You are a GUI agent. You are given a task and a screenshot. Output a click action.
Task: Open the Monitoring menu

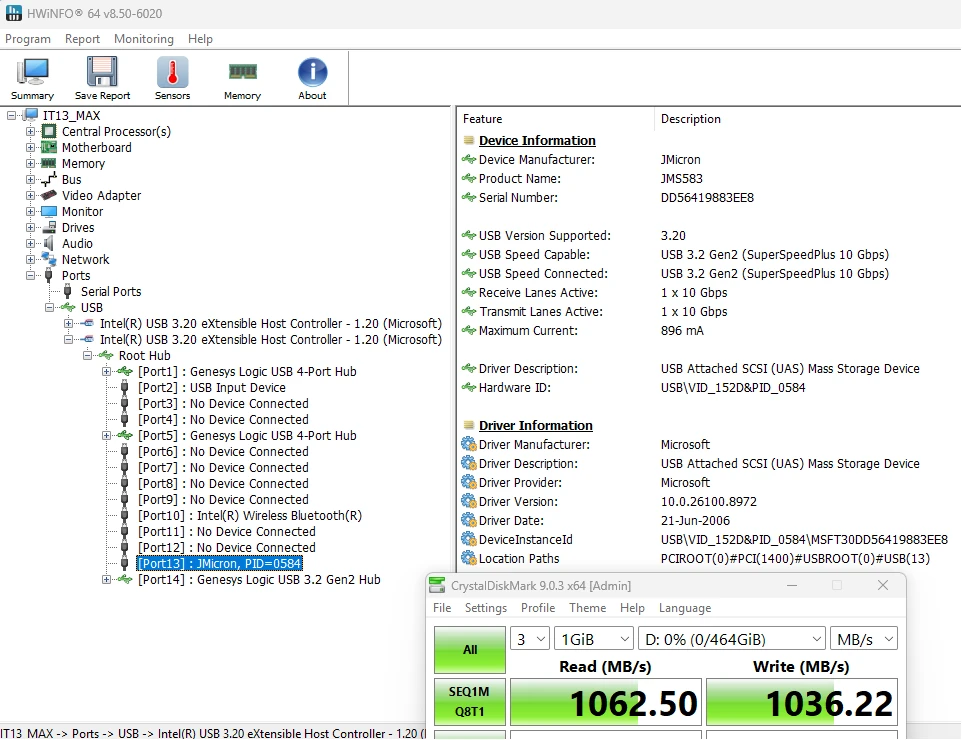pos(144,39)
